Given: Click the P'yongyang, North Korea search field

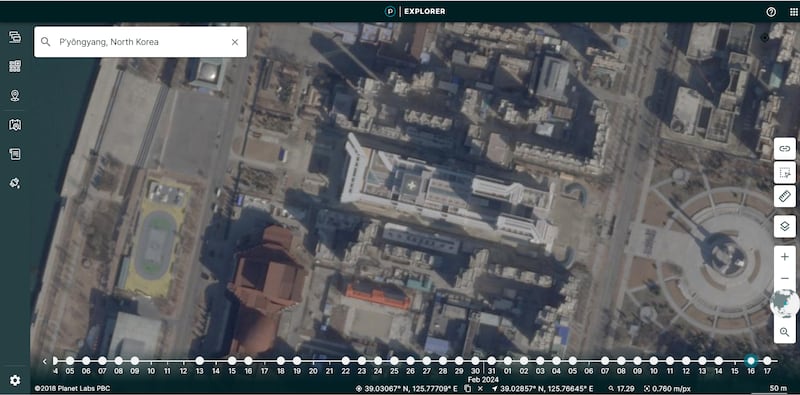Looking at the screenshot, I should (140, 42).
